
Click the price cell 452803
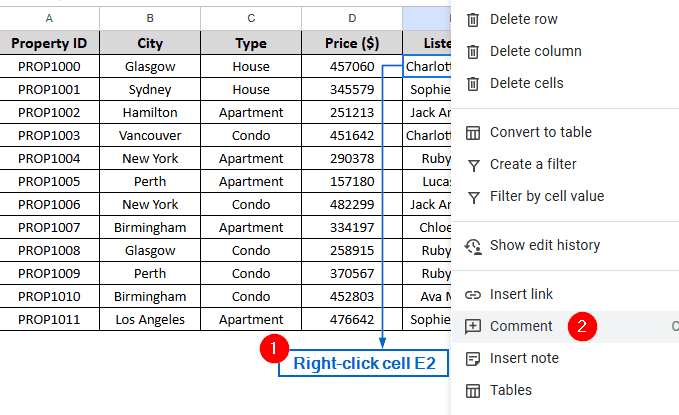[x=352, y=296]
